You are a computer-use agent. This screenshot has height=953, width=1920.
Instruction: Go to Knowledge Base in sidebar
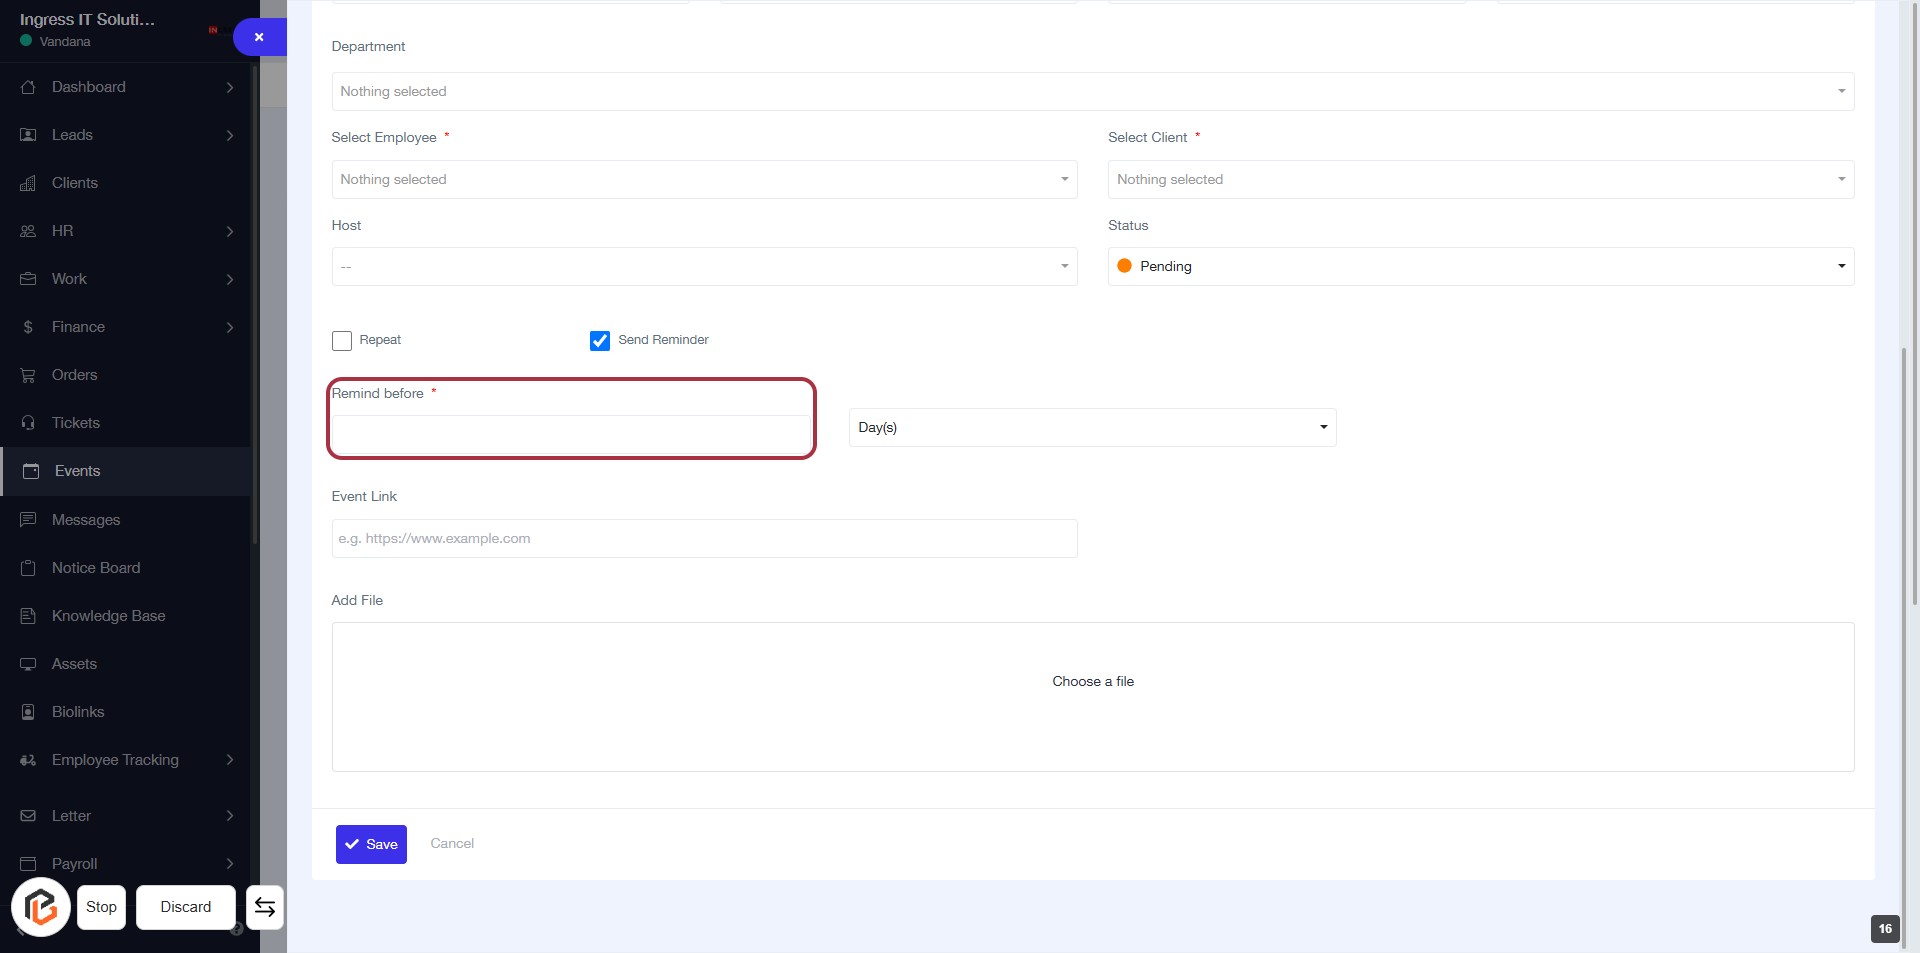108,616
